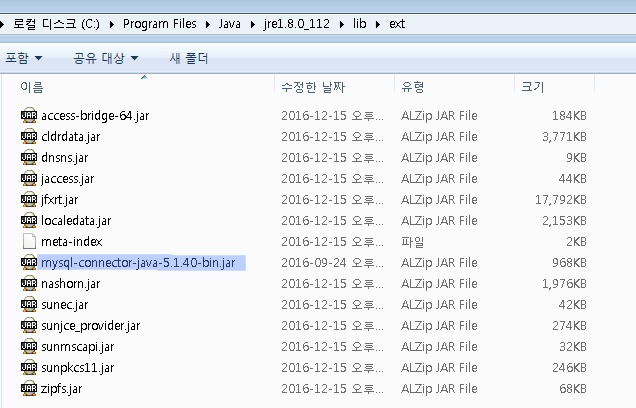Sort by the 수정한 날짜 column header
This screenshot has height=408, width=636.
(334, 87)
